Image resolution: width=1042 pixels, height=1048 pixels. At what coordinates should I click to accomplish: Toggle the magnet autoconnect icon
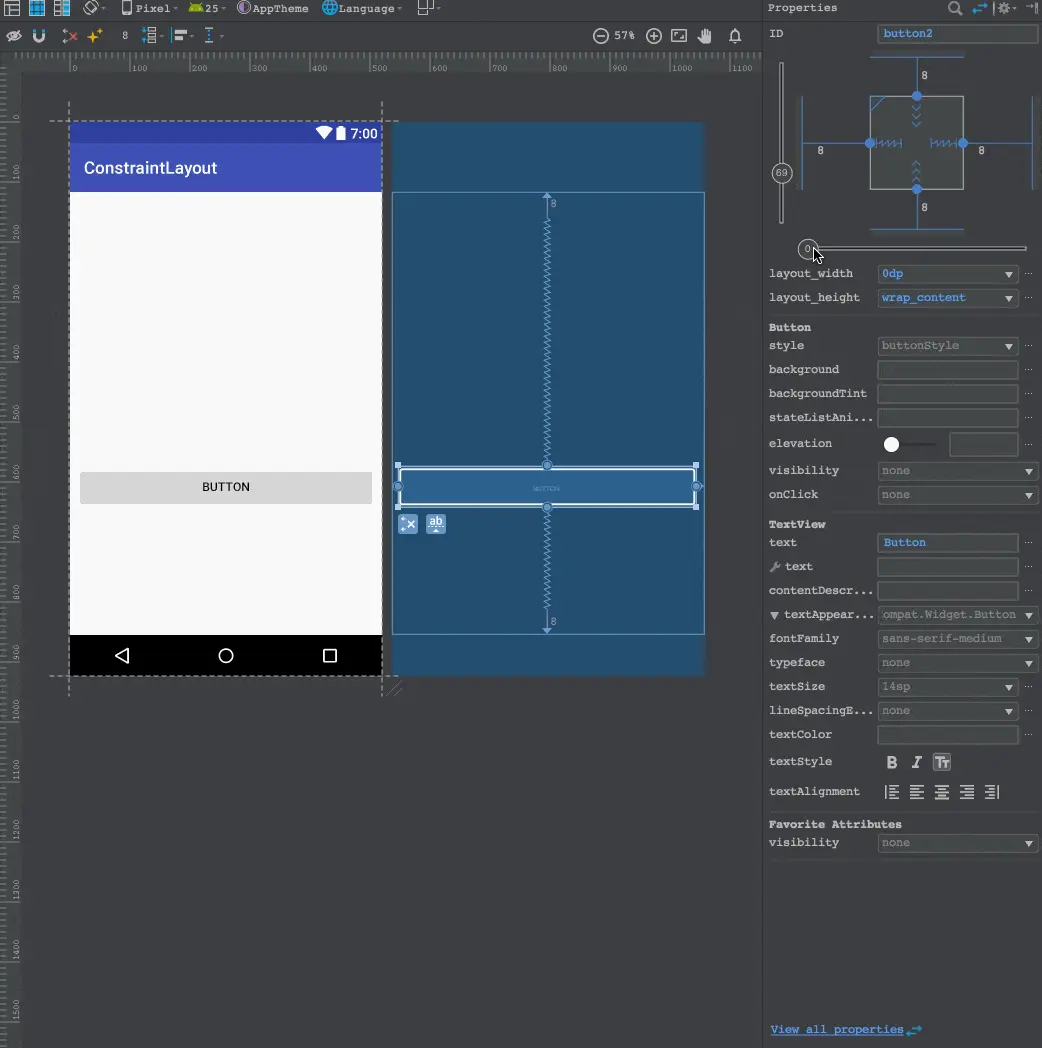coord(39,36)
